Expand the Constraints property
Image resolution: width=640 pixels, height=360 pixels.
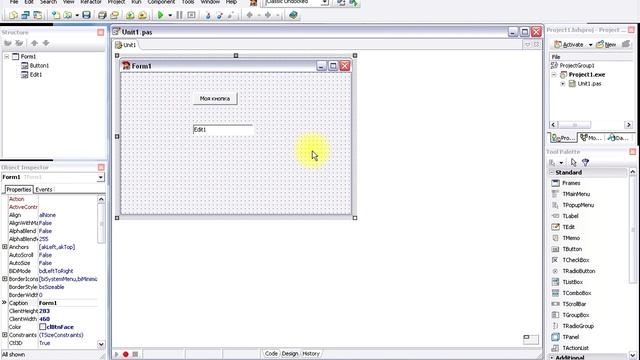click(x=4, y=335)
